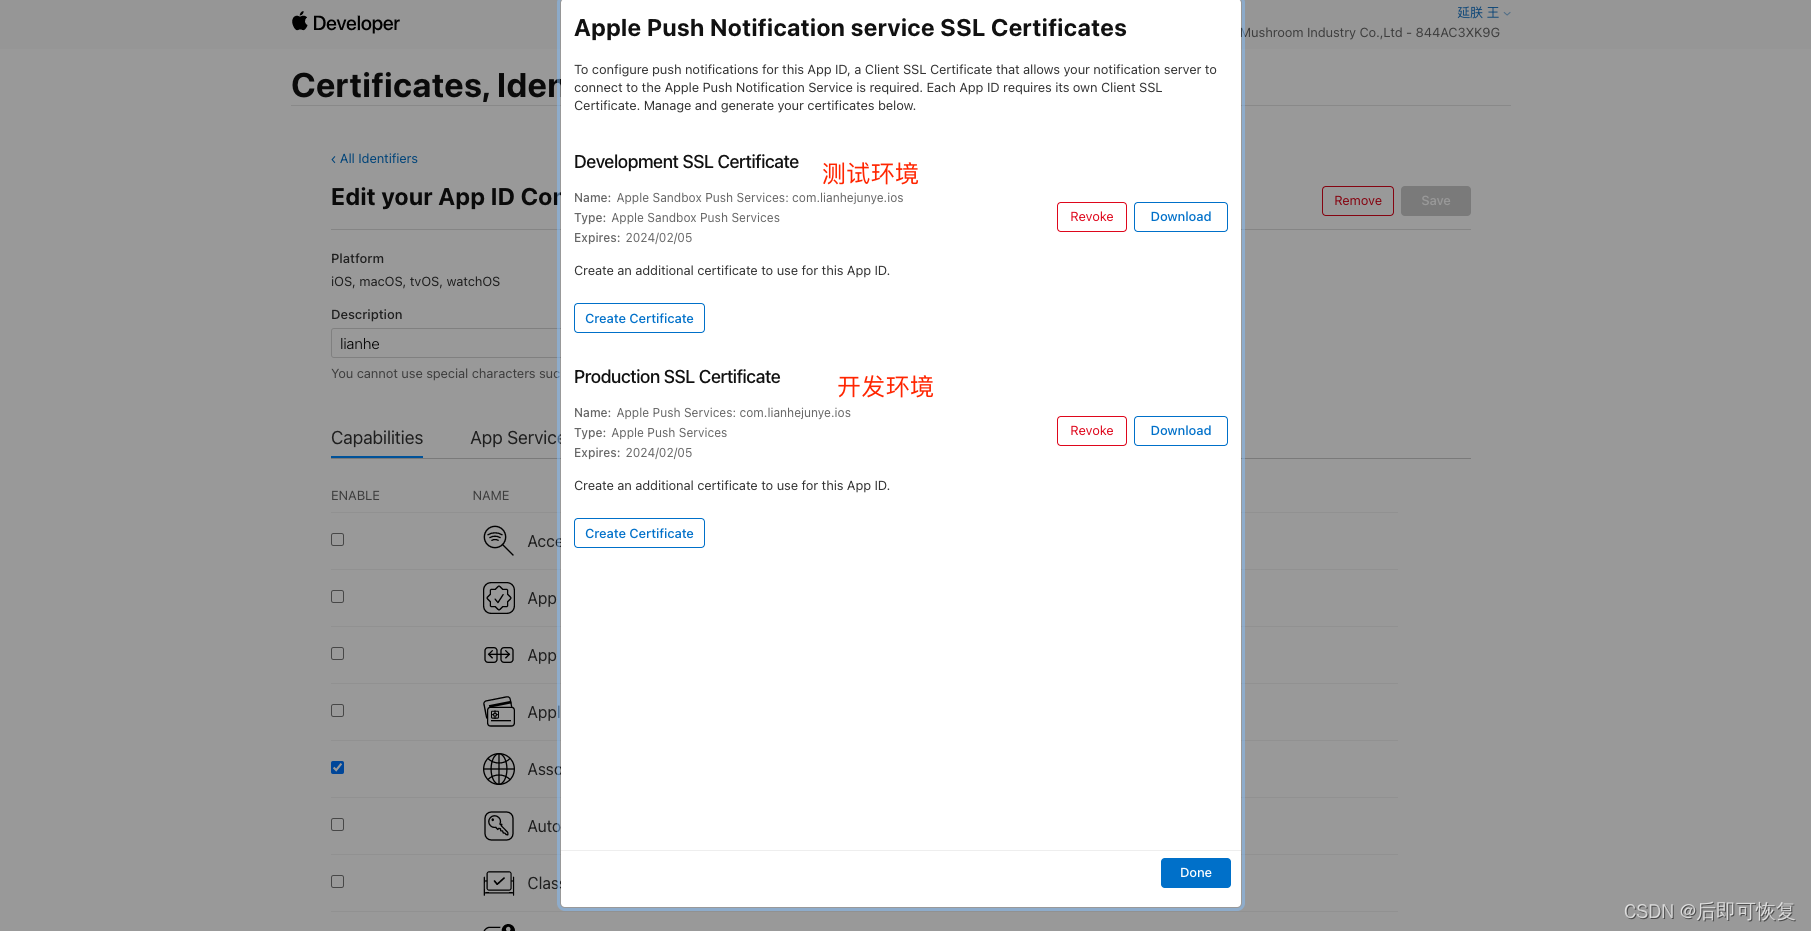Click the App Attest badge icon
This screenshot has height=931, width=1811.
[498, 598]
